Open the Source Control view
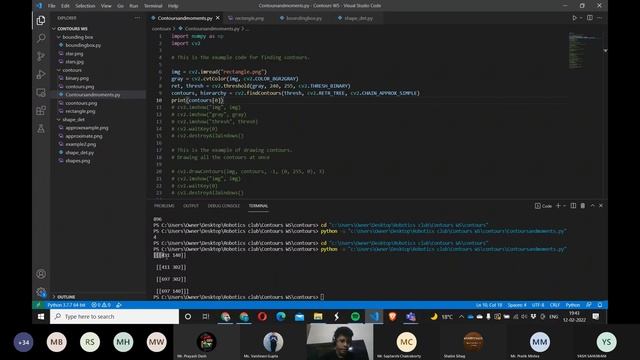This screenshot has width=640, height=360. pyautogui.click(x=41, y=56)
